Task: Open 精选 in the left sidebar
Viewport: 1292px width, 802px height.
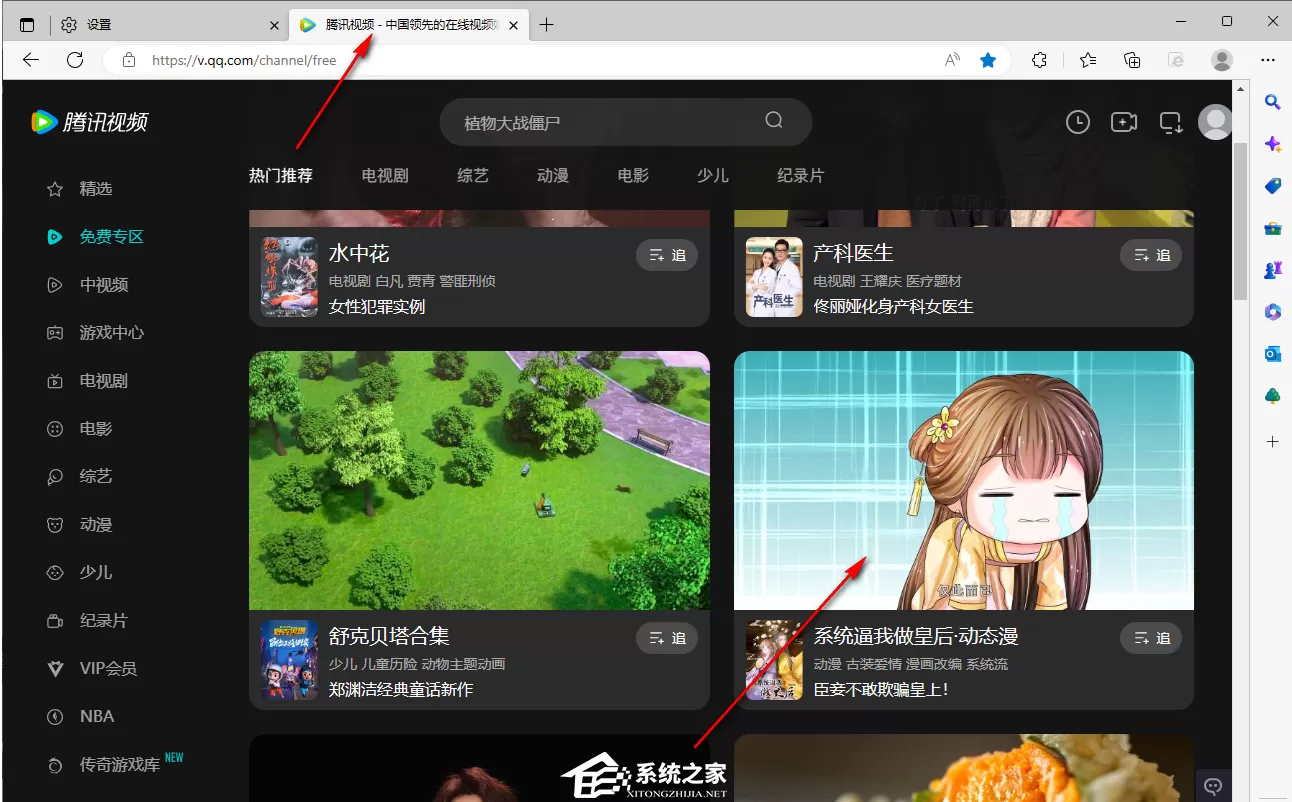Action: pyautogui.click(x=96, y=189)
